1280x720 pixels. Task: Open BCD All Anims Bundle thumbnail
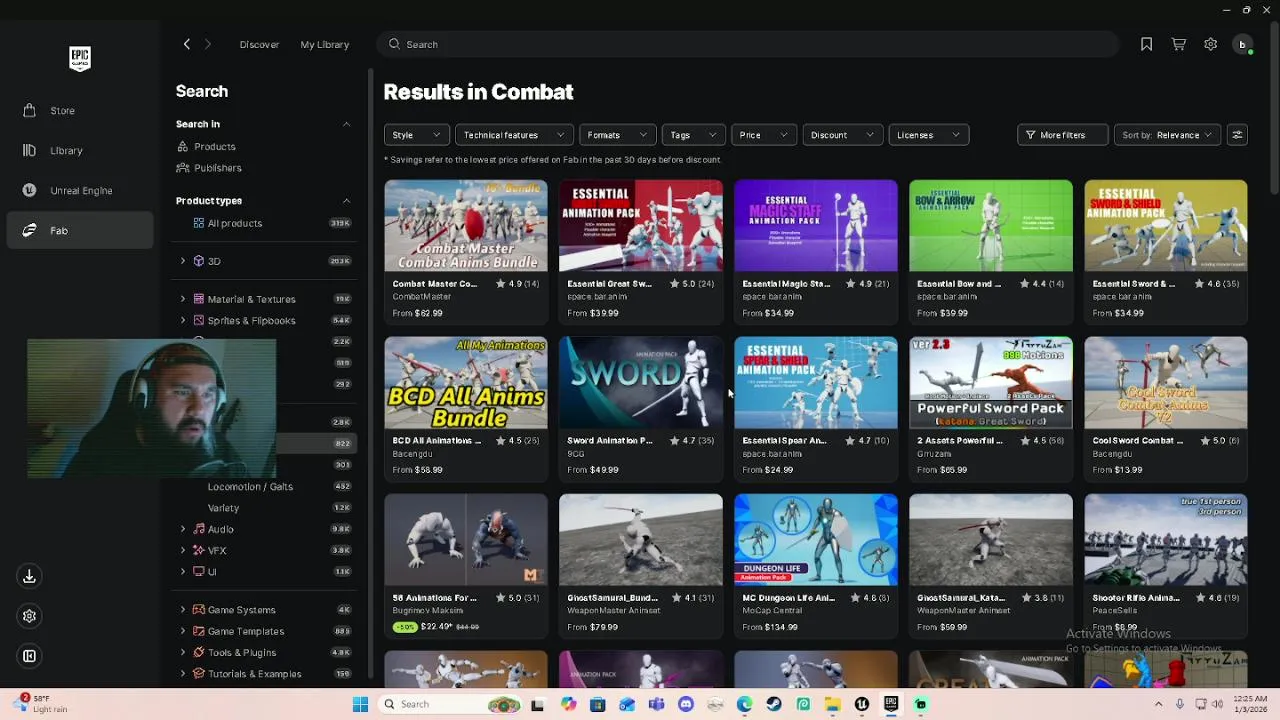(466, 383)
